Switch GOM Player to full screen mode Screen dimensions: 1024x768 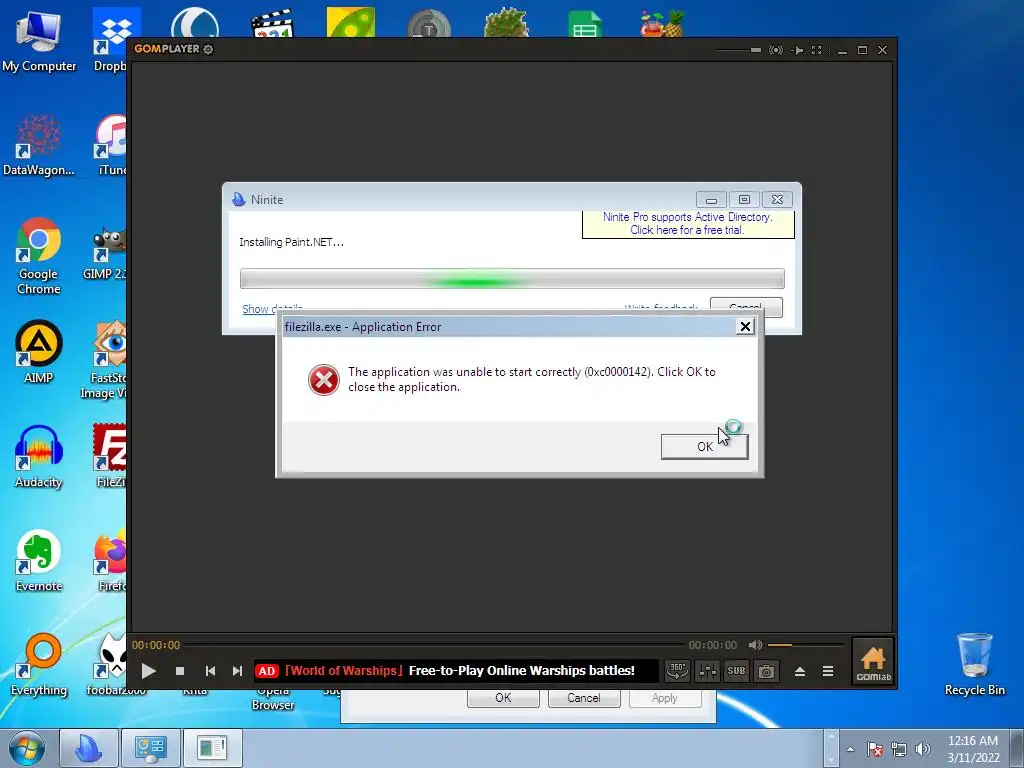point(816,50)
